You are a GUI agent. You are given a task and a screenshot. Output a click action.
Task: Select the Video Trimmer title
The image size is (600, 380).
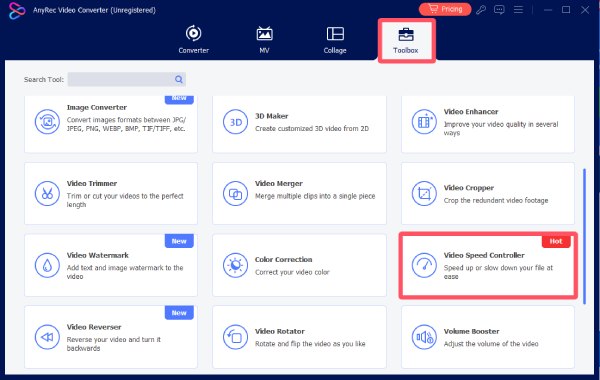(x=92, y=183)
